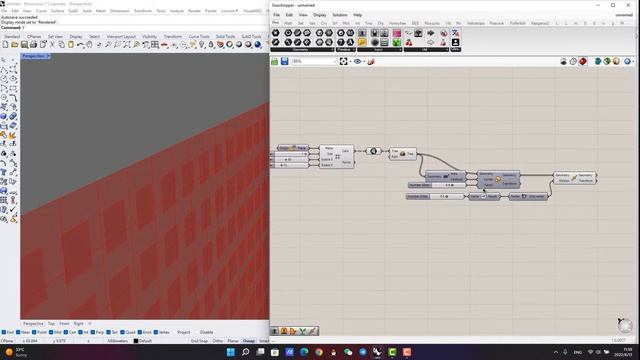The height and width of the screenshot is (360, 640).
Task: Switch to the Front viewport tab
Action: click(64, 324)
